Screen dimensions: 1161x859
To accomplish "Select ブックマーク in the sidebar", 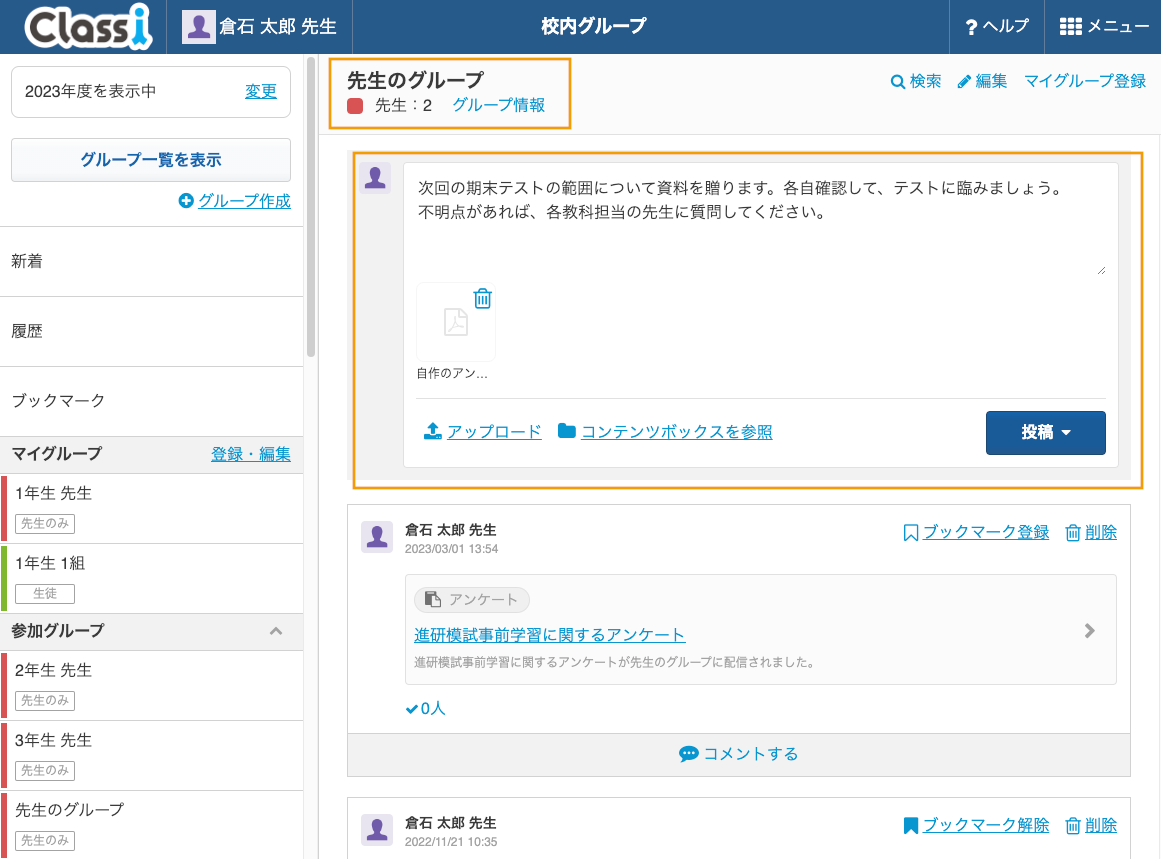I will (x=152, y=401).
